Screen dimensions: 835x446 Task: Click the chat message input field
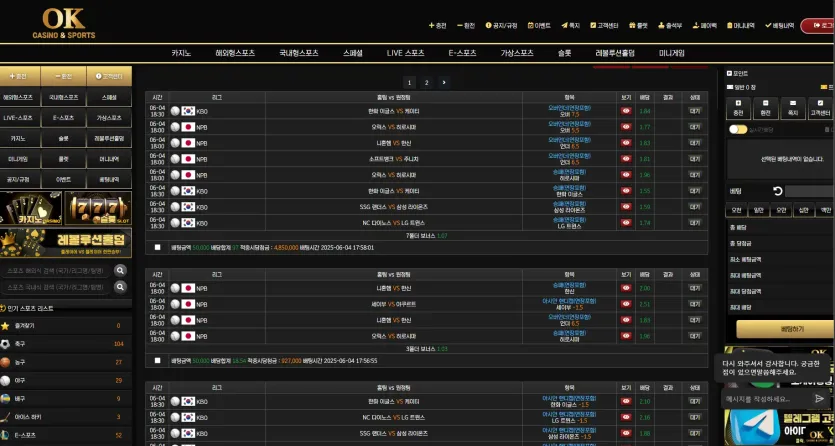tap(766, 399)
